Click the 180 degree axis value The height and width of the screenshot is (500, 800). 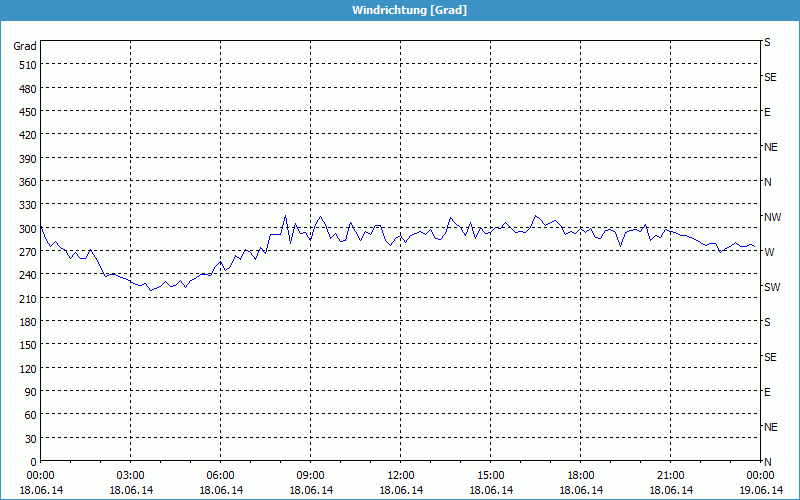pyautogui.click(x=26, y=321)
